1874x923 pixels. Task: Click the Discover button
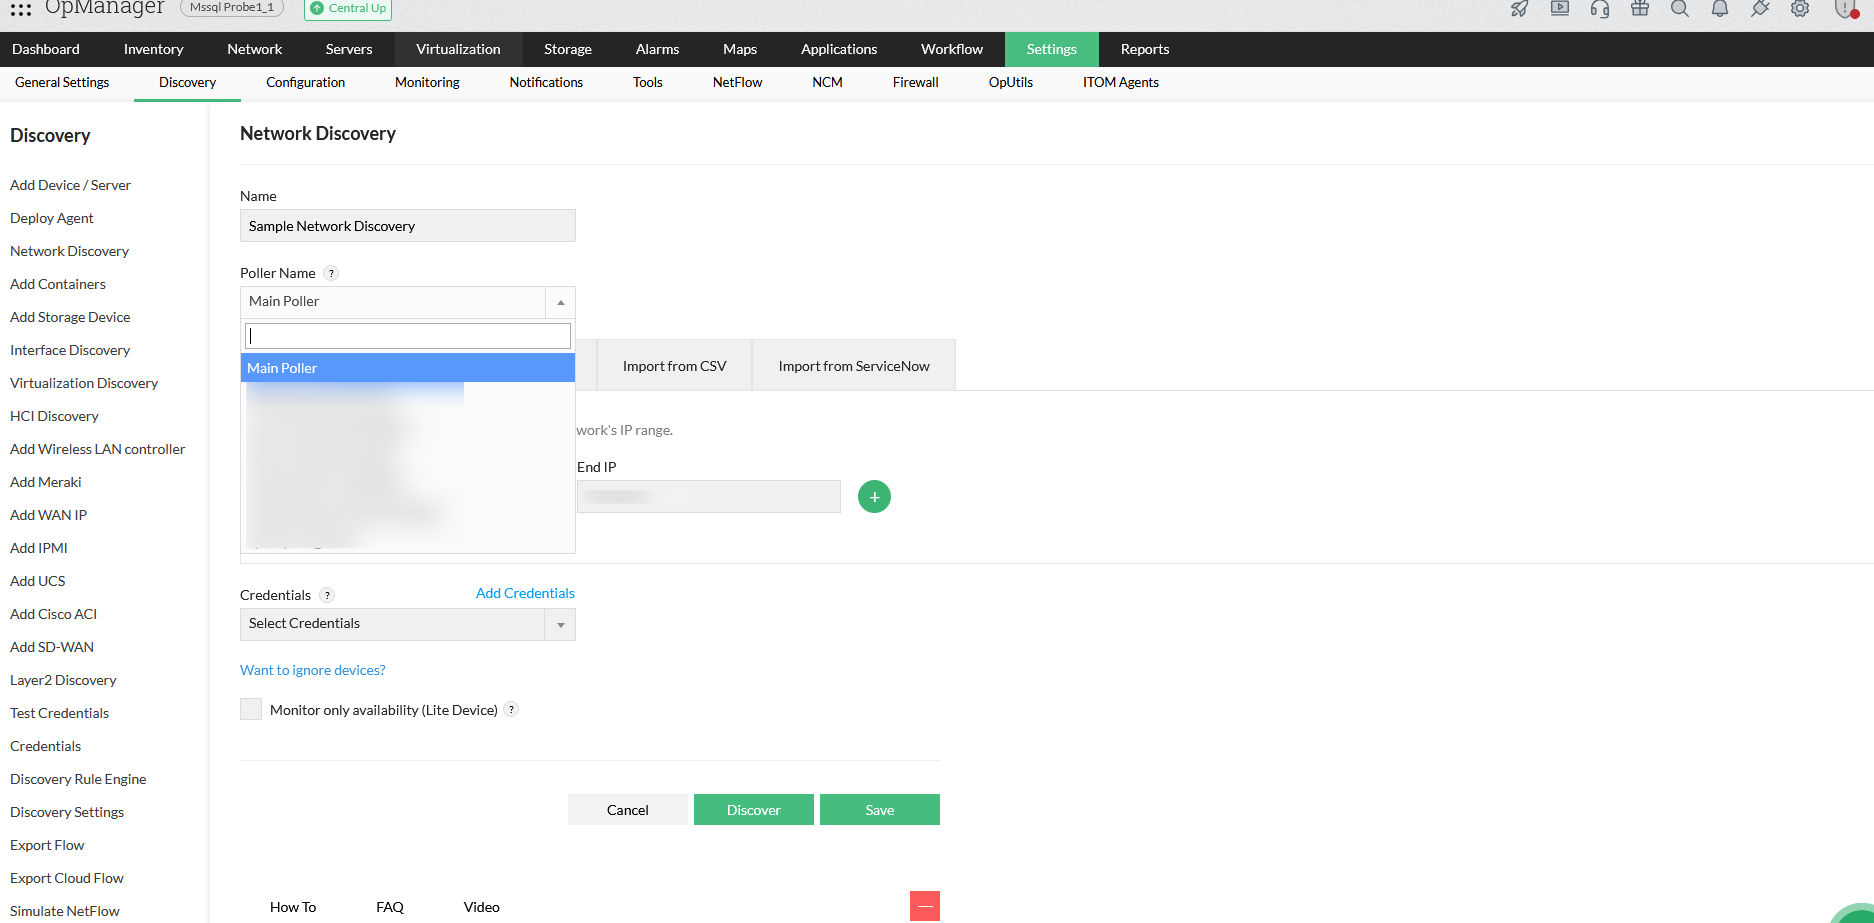[x=754, y=810]
